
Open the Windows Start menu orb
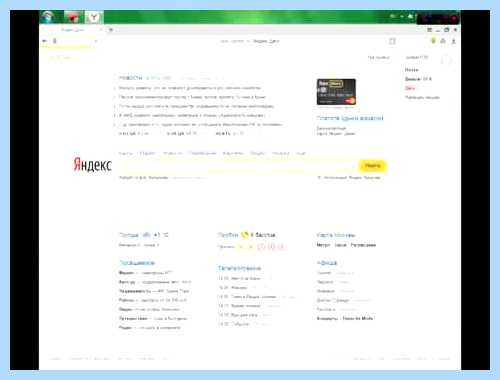pos(48,17)
